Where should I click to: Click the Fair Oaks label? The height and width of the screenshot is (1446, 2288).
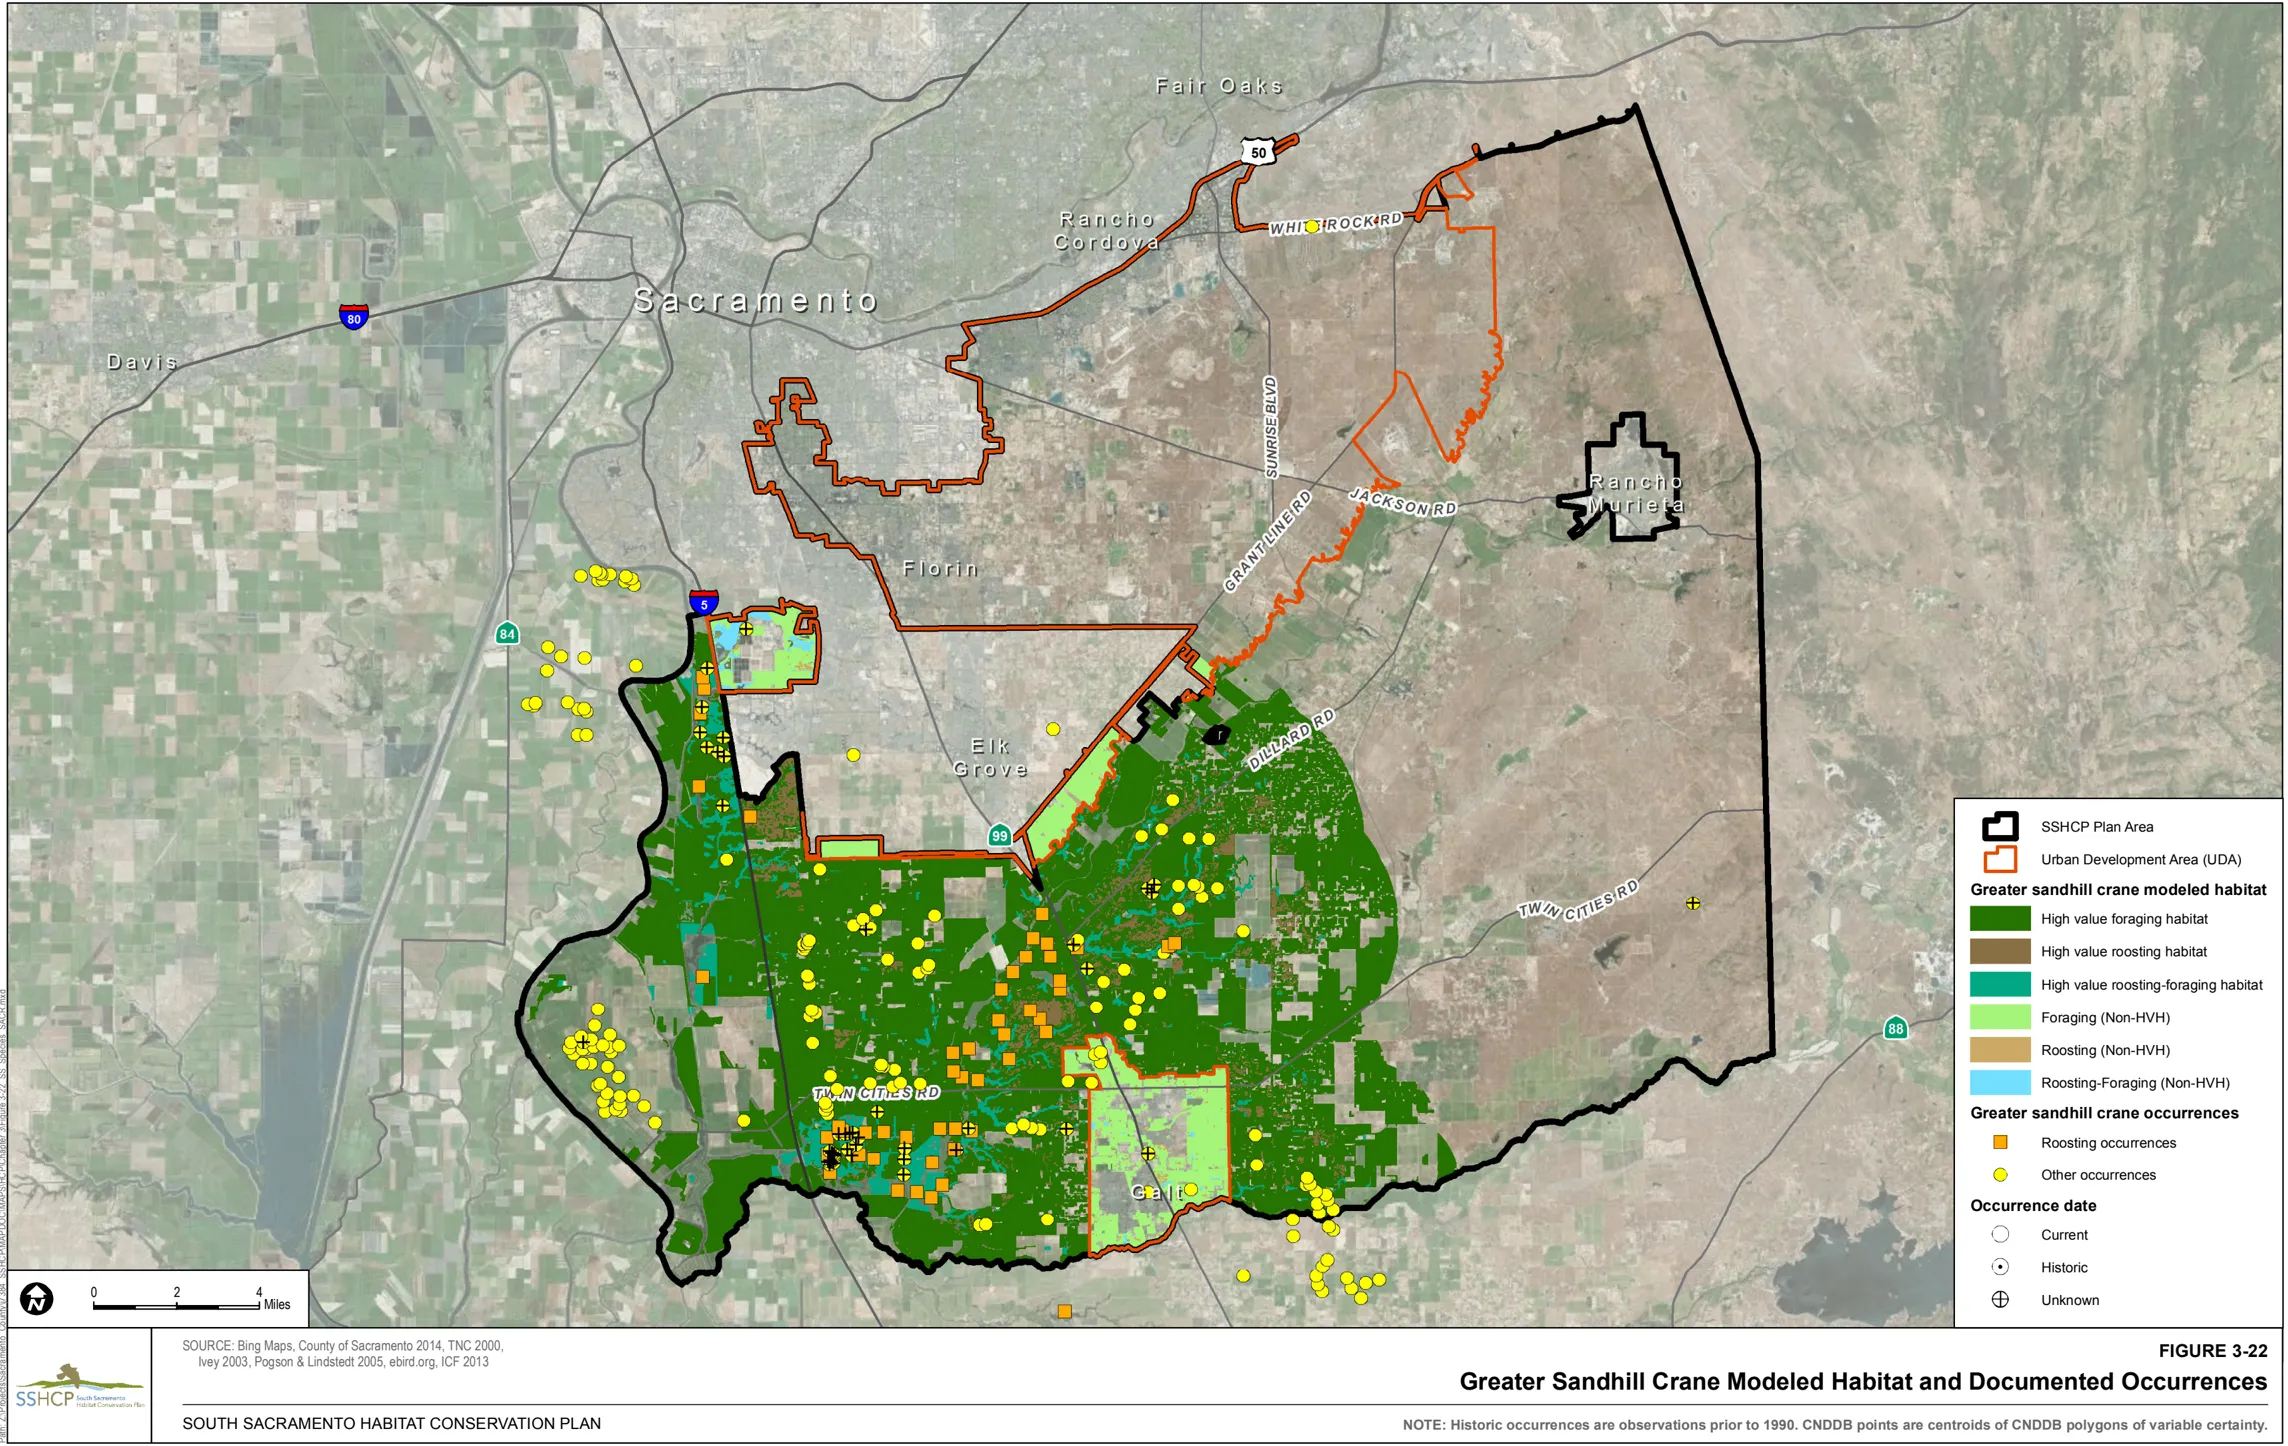pyautogui.click(x=1219, y=86)
